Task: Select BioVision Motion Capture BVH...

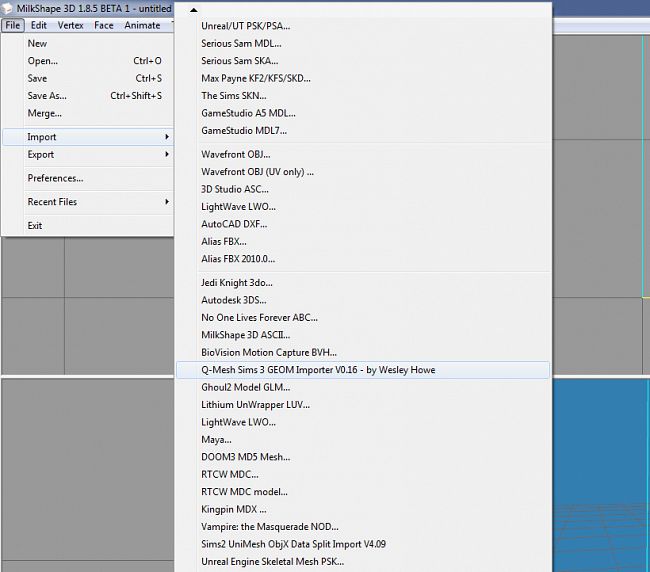Action: coord(268,353)
